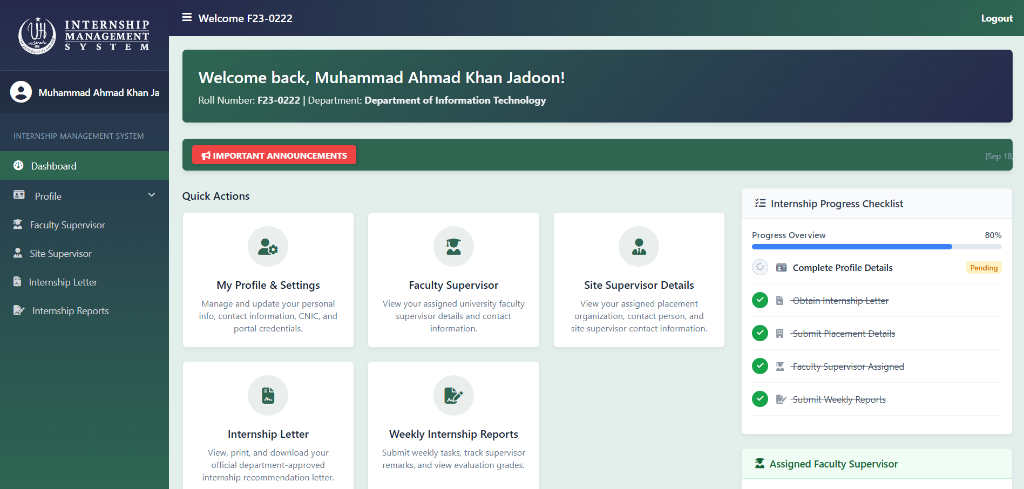
Task: Click the user name Muhammad Ahmad Khan in sidebar
Action: pyautogui.click(x=99, y=92)
